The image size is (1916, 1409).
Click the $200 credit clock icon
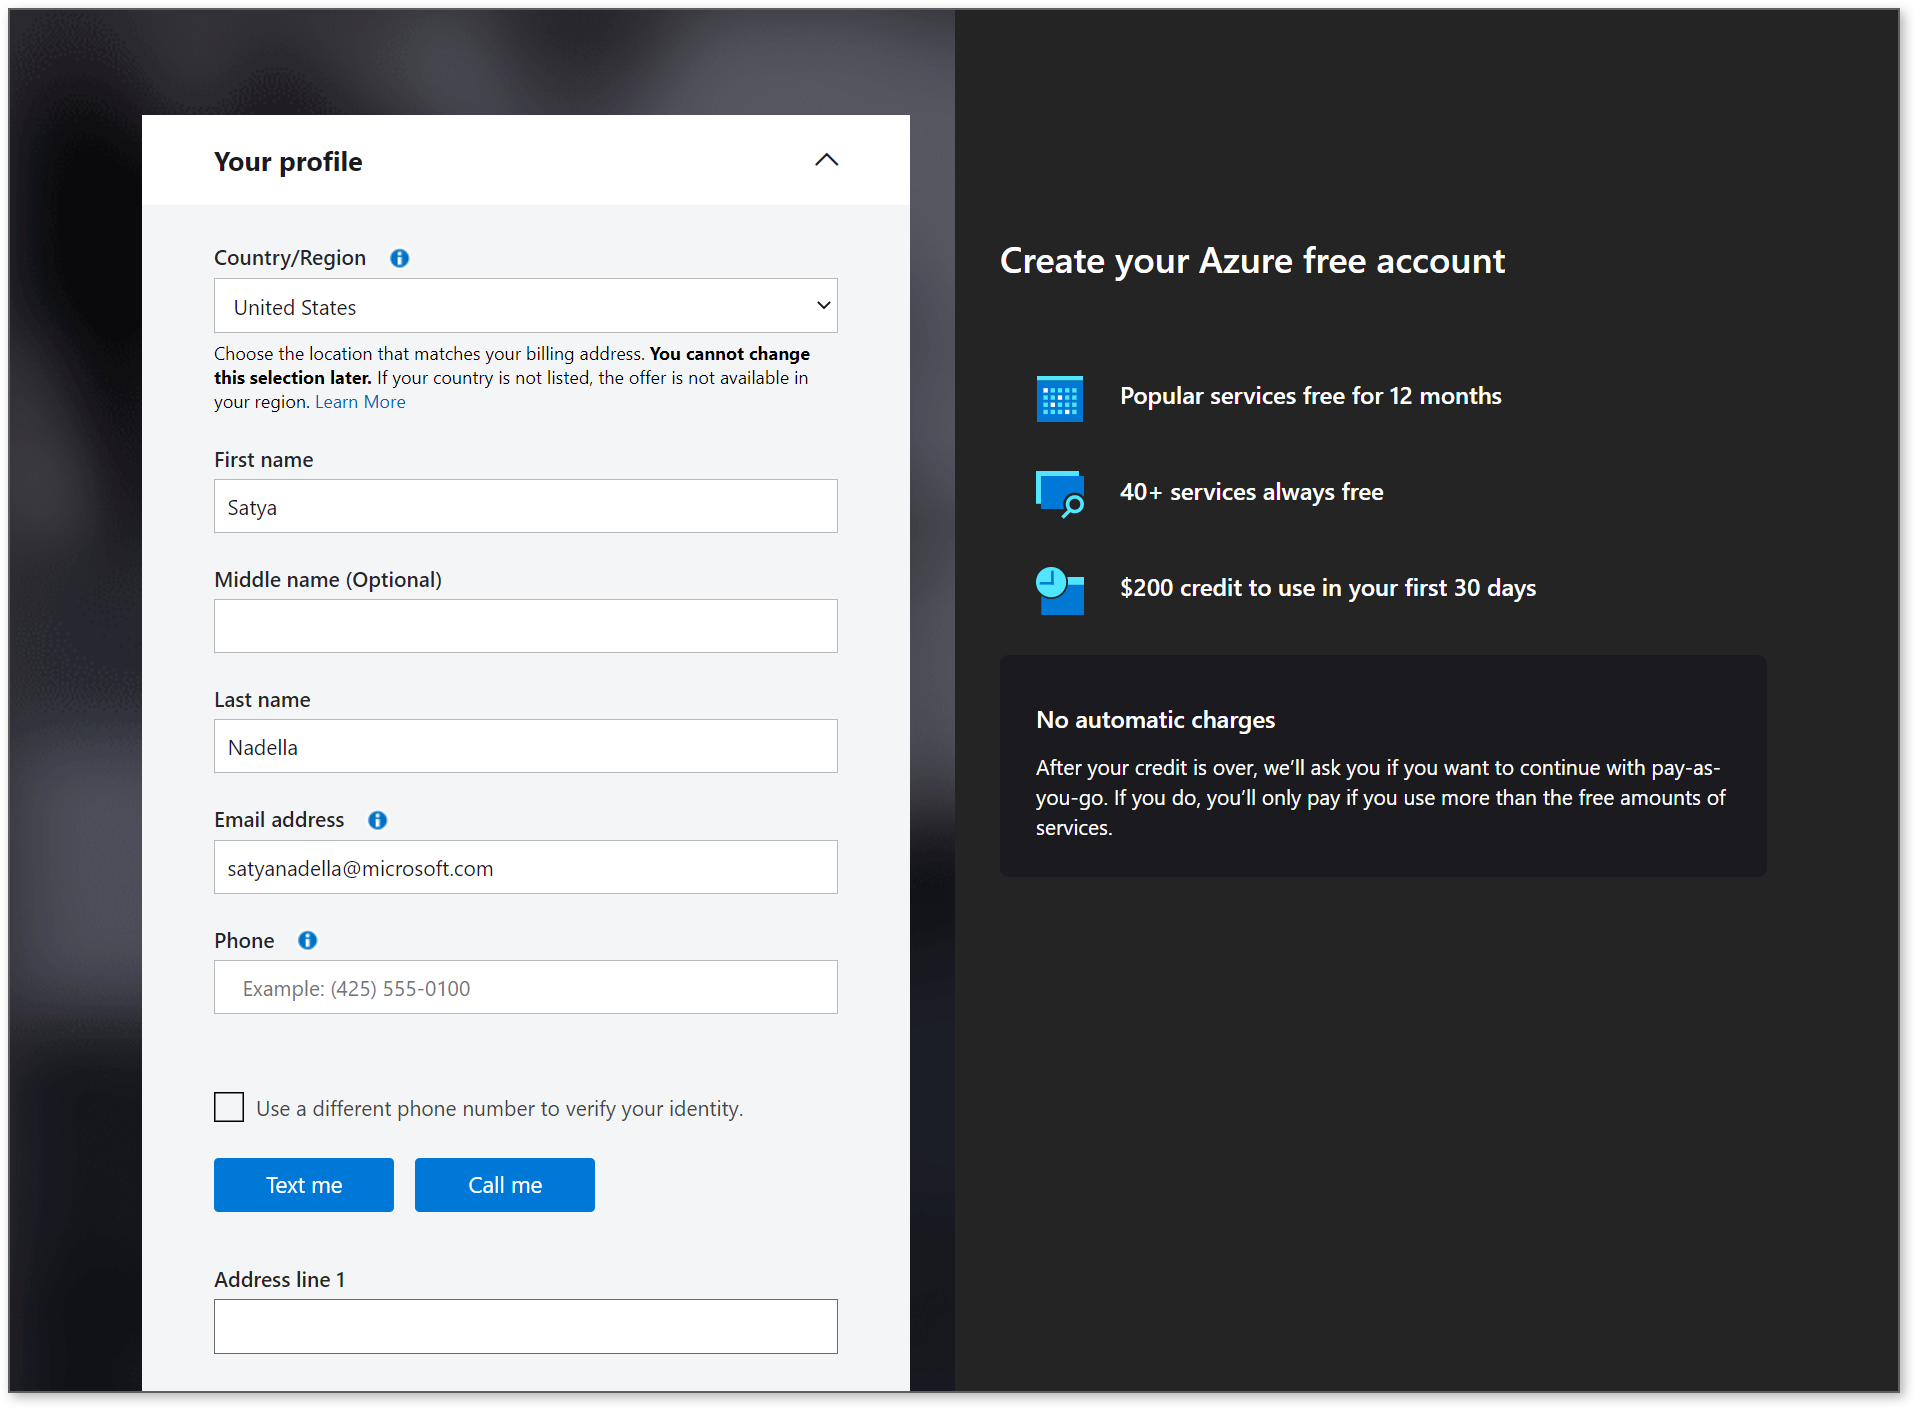tap(1060, 590)
